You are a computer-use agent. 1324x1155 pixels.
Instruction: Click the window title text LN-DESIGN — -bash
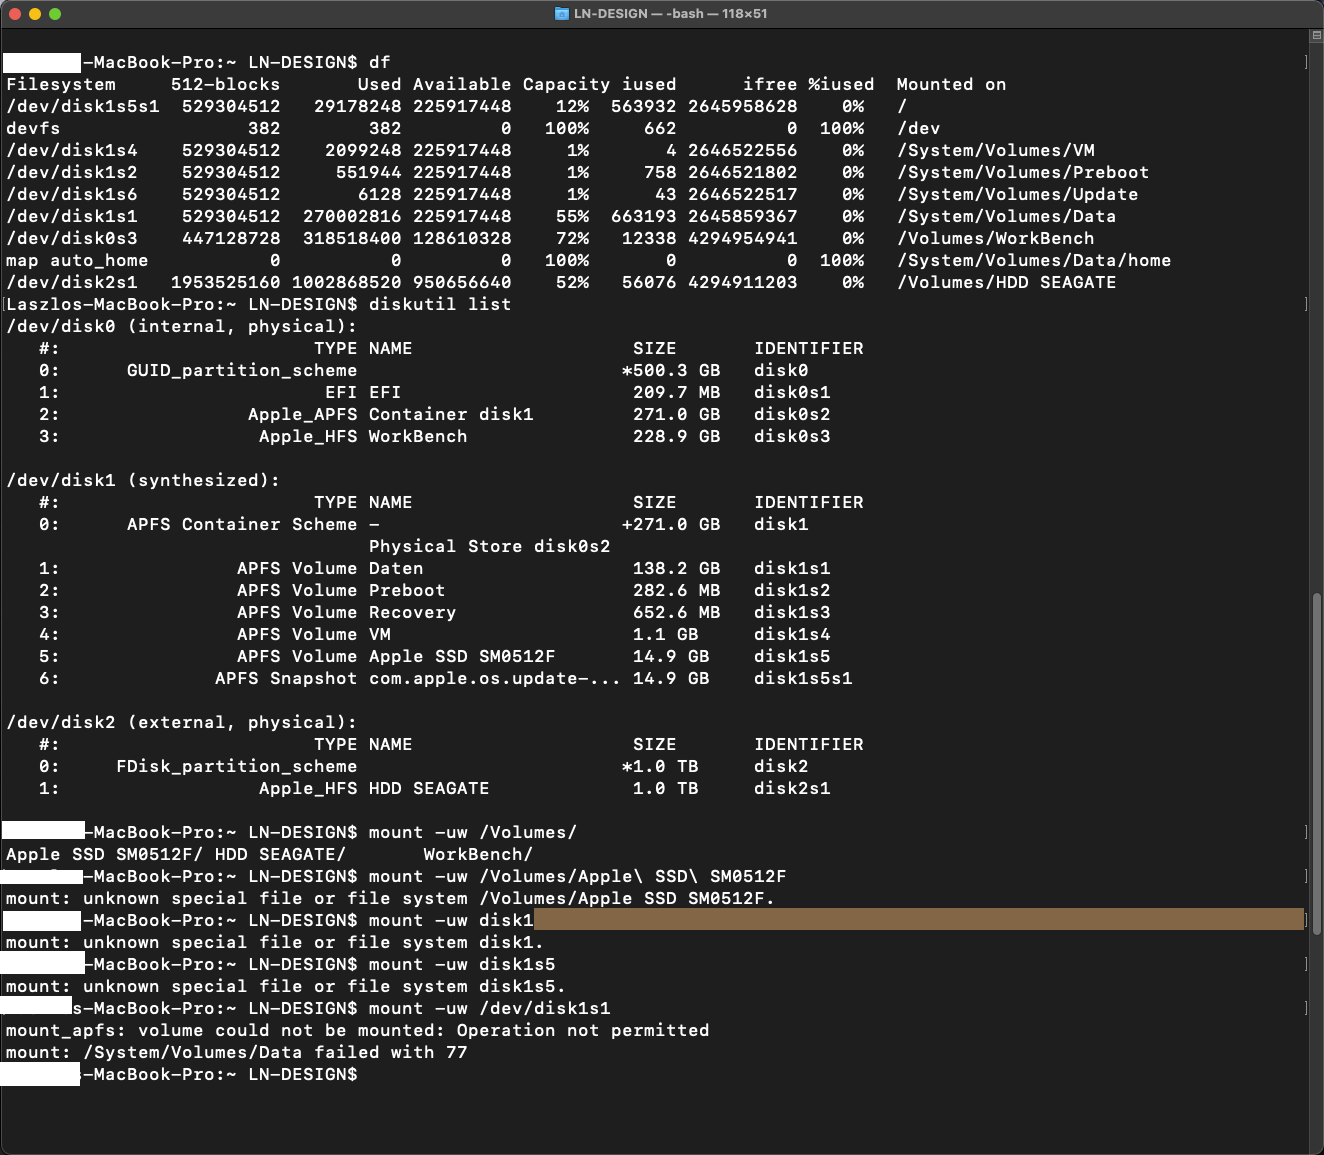point(670,14)
